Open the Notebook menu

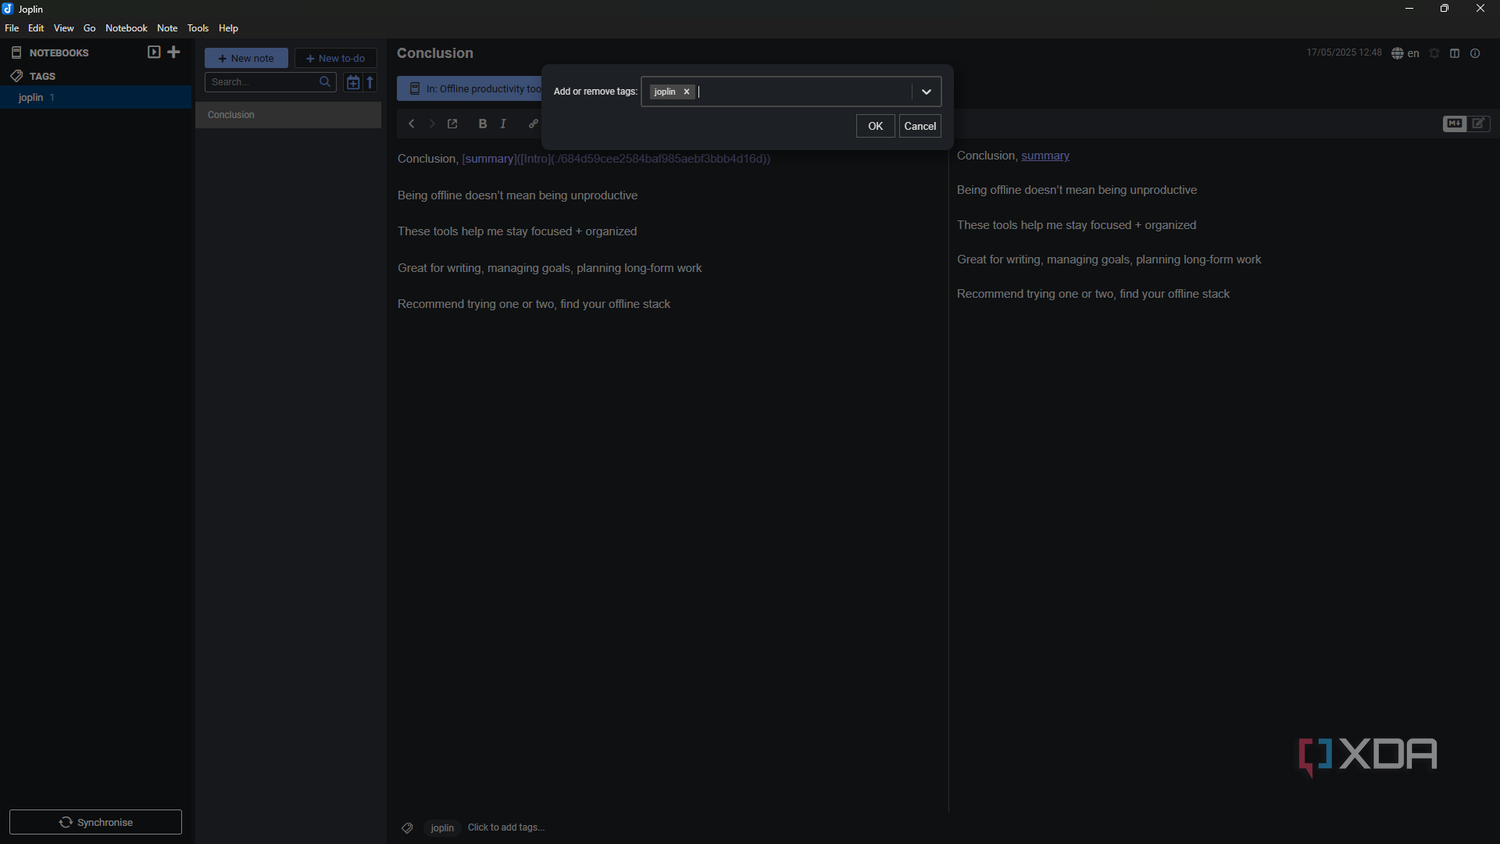(126, 28)
